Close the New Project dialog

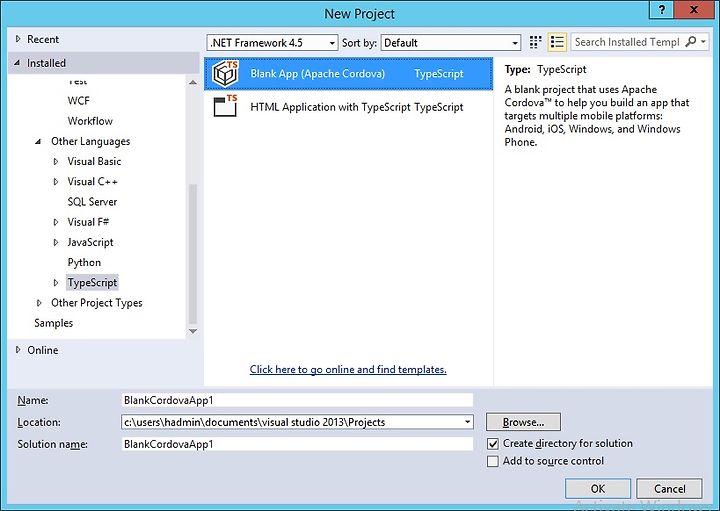click(x=693, y=9)
